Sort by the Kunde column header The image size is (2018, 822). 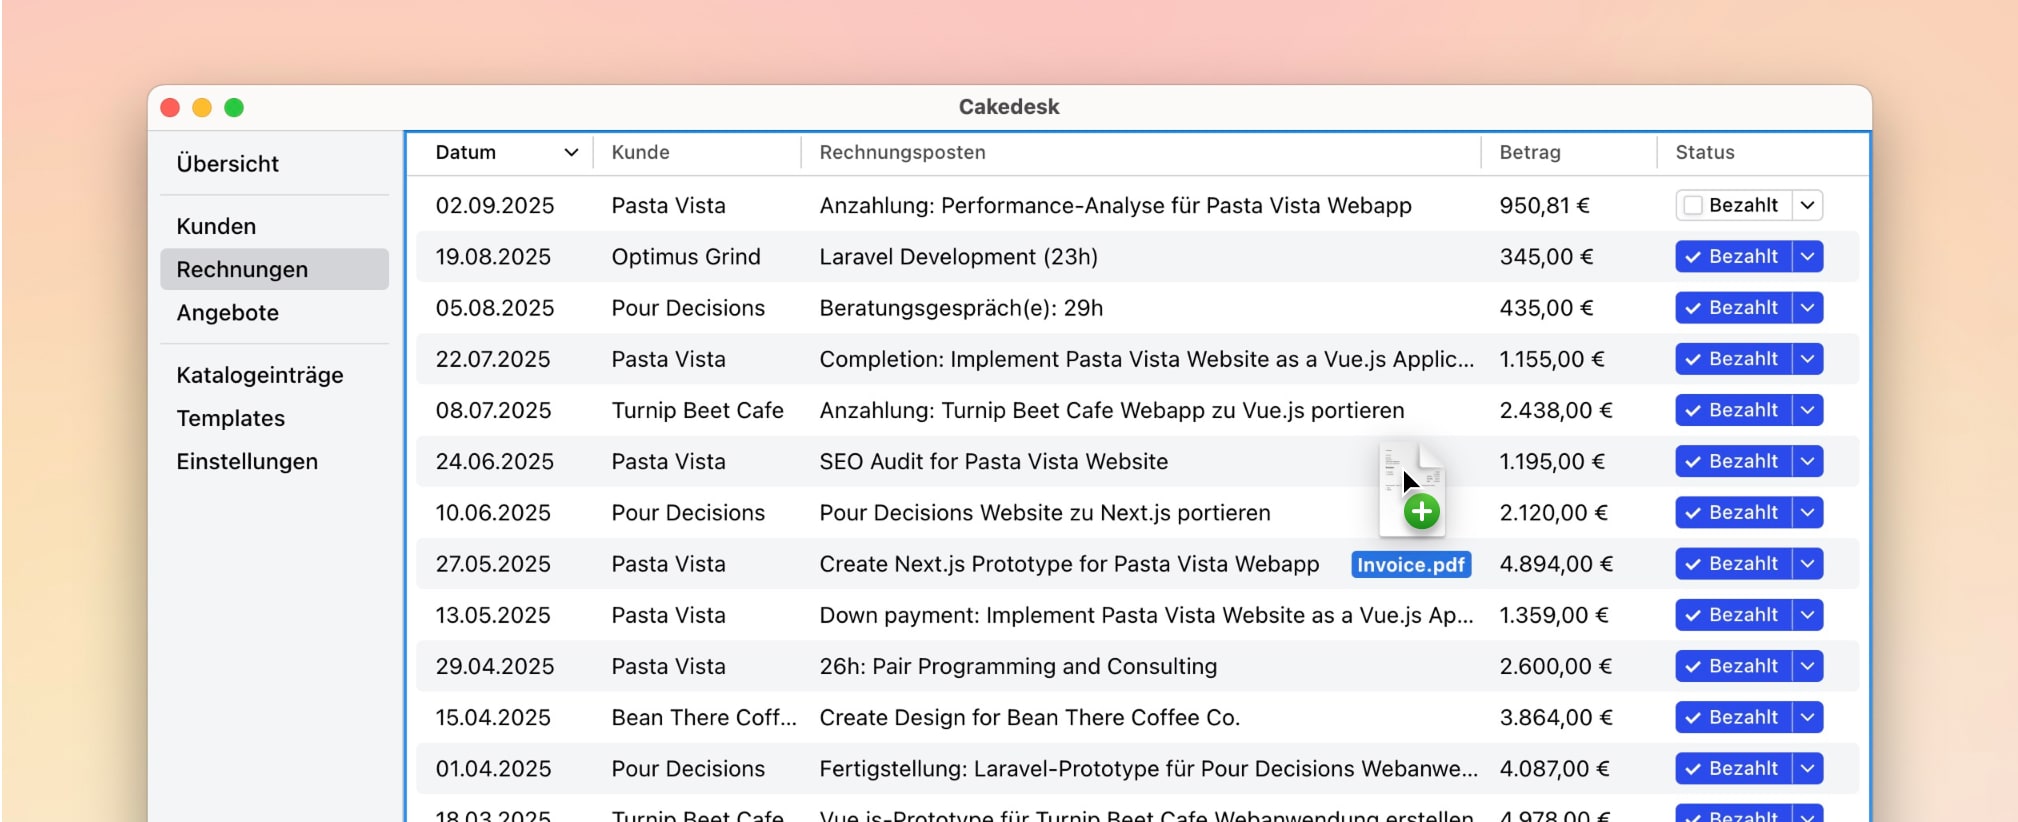641,152
